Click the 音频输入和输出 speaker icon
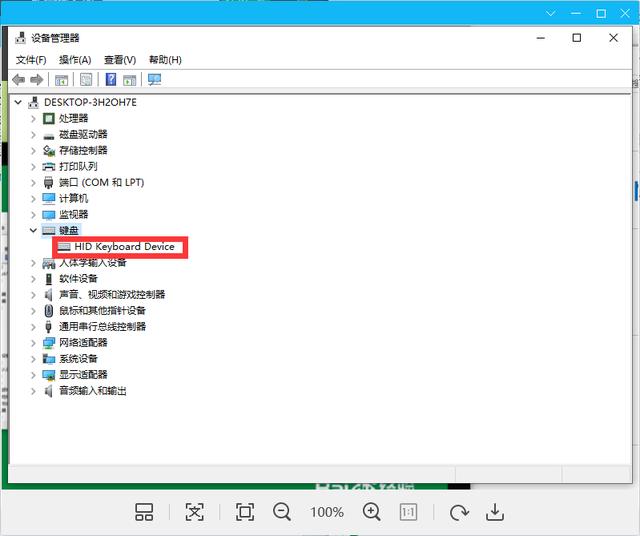 point(49,391)
